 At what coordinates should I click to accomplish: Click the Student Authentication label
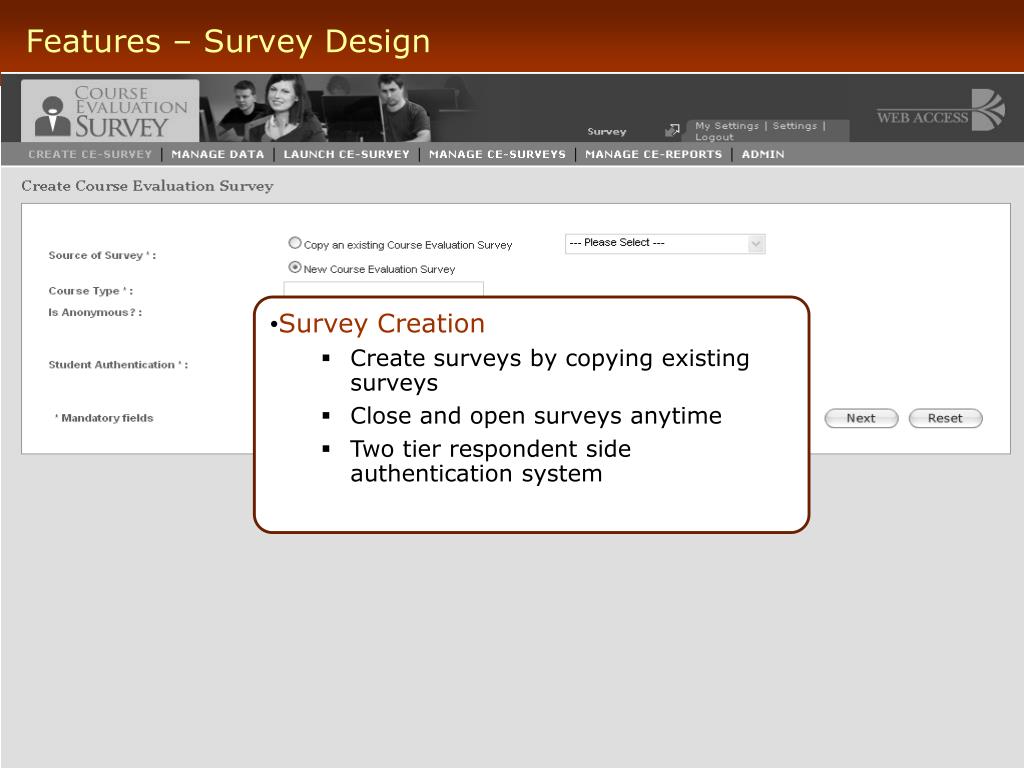(x=118, y=364)
